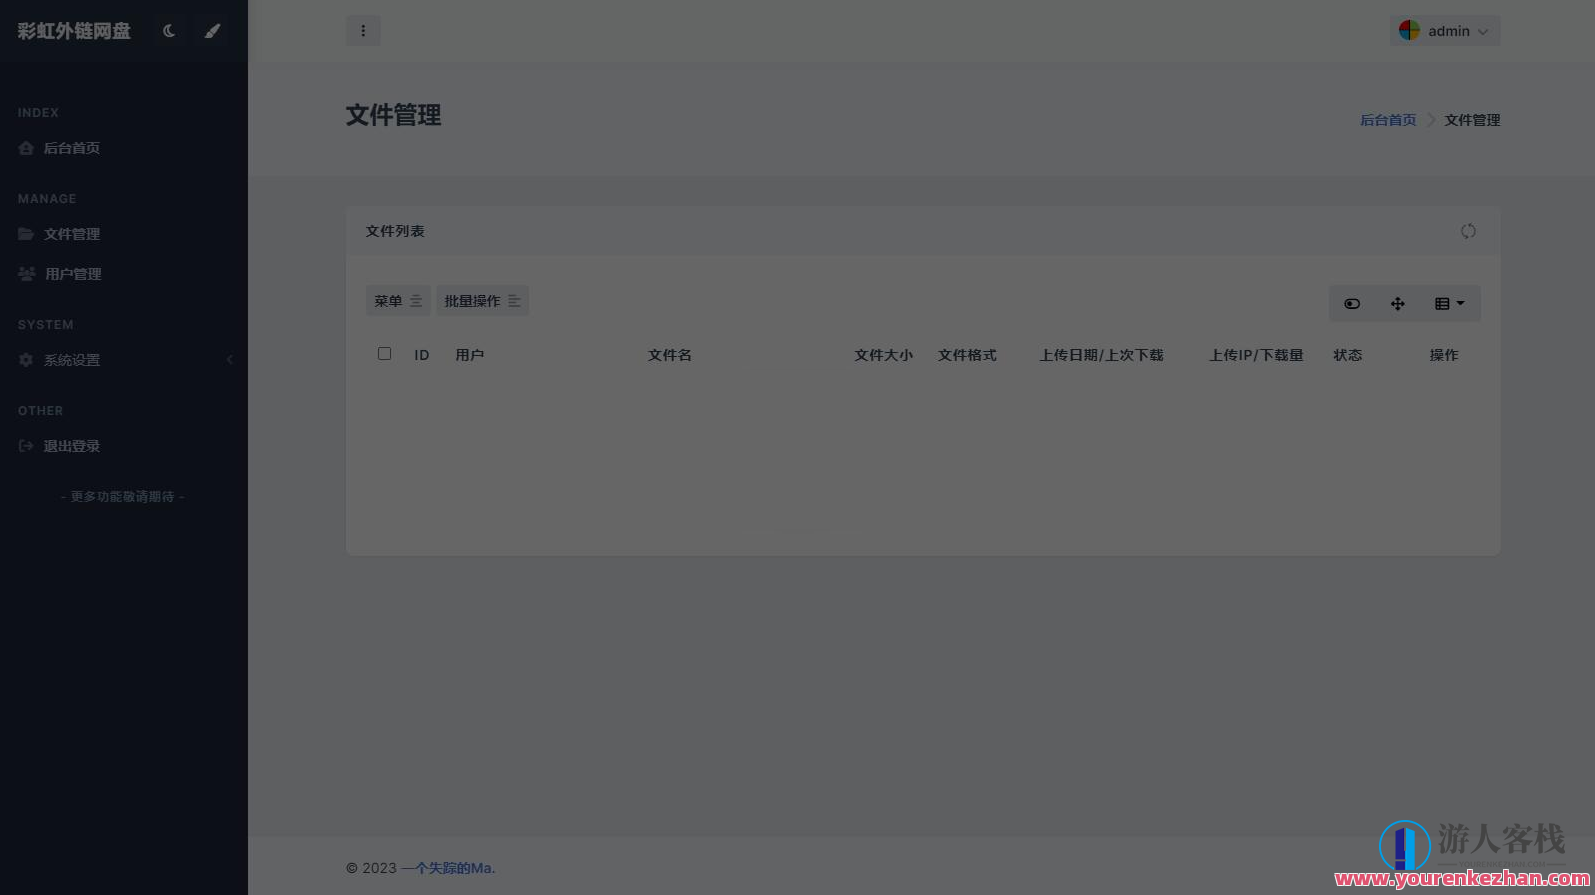Open the theme brush icon
Image resolution: width=1595 pixels, height=895 pixels.
[212, 31]
